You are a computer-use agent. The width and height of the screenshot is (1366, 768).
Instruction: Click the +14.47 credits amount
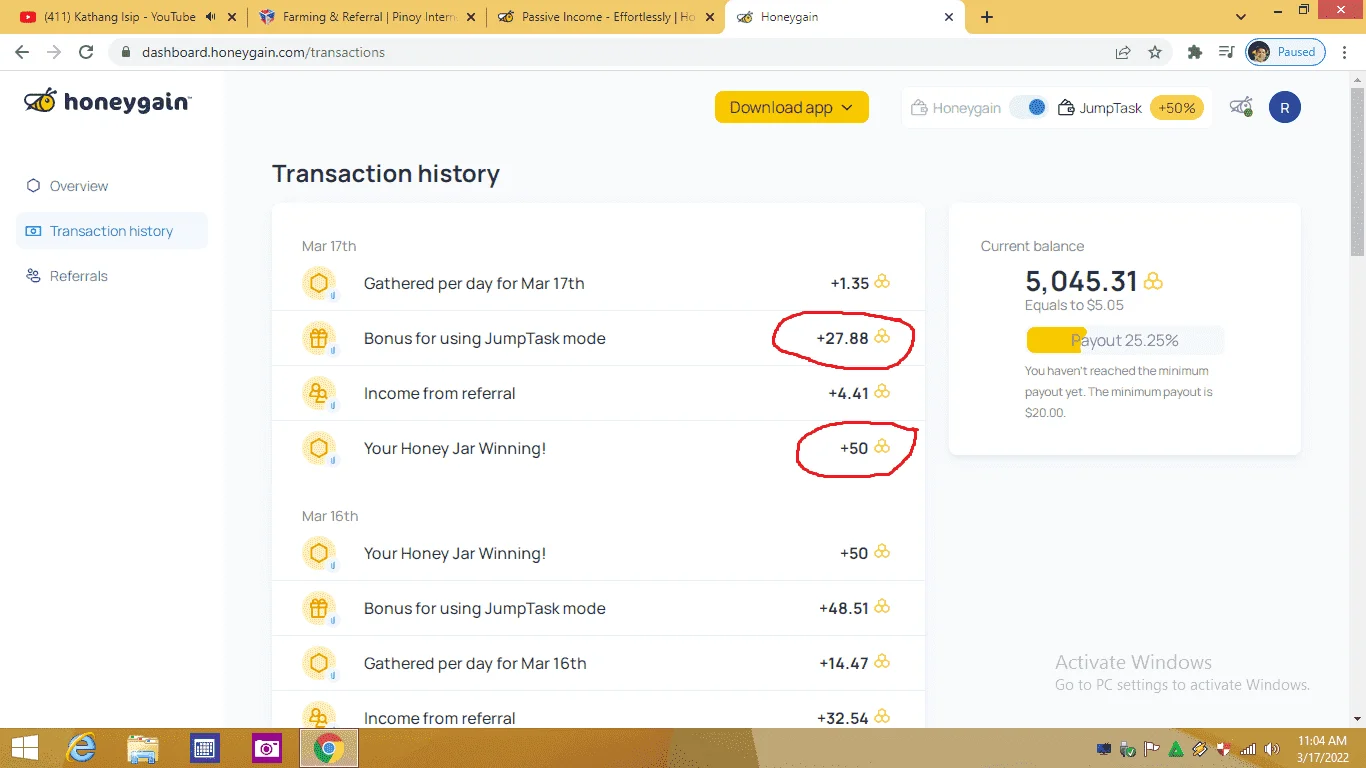[x=844, y=663]
